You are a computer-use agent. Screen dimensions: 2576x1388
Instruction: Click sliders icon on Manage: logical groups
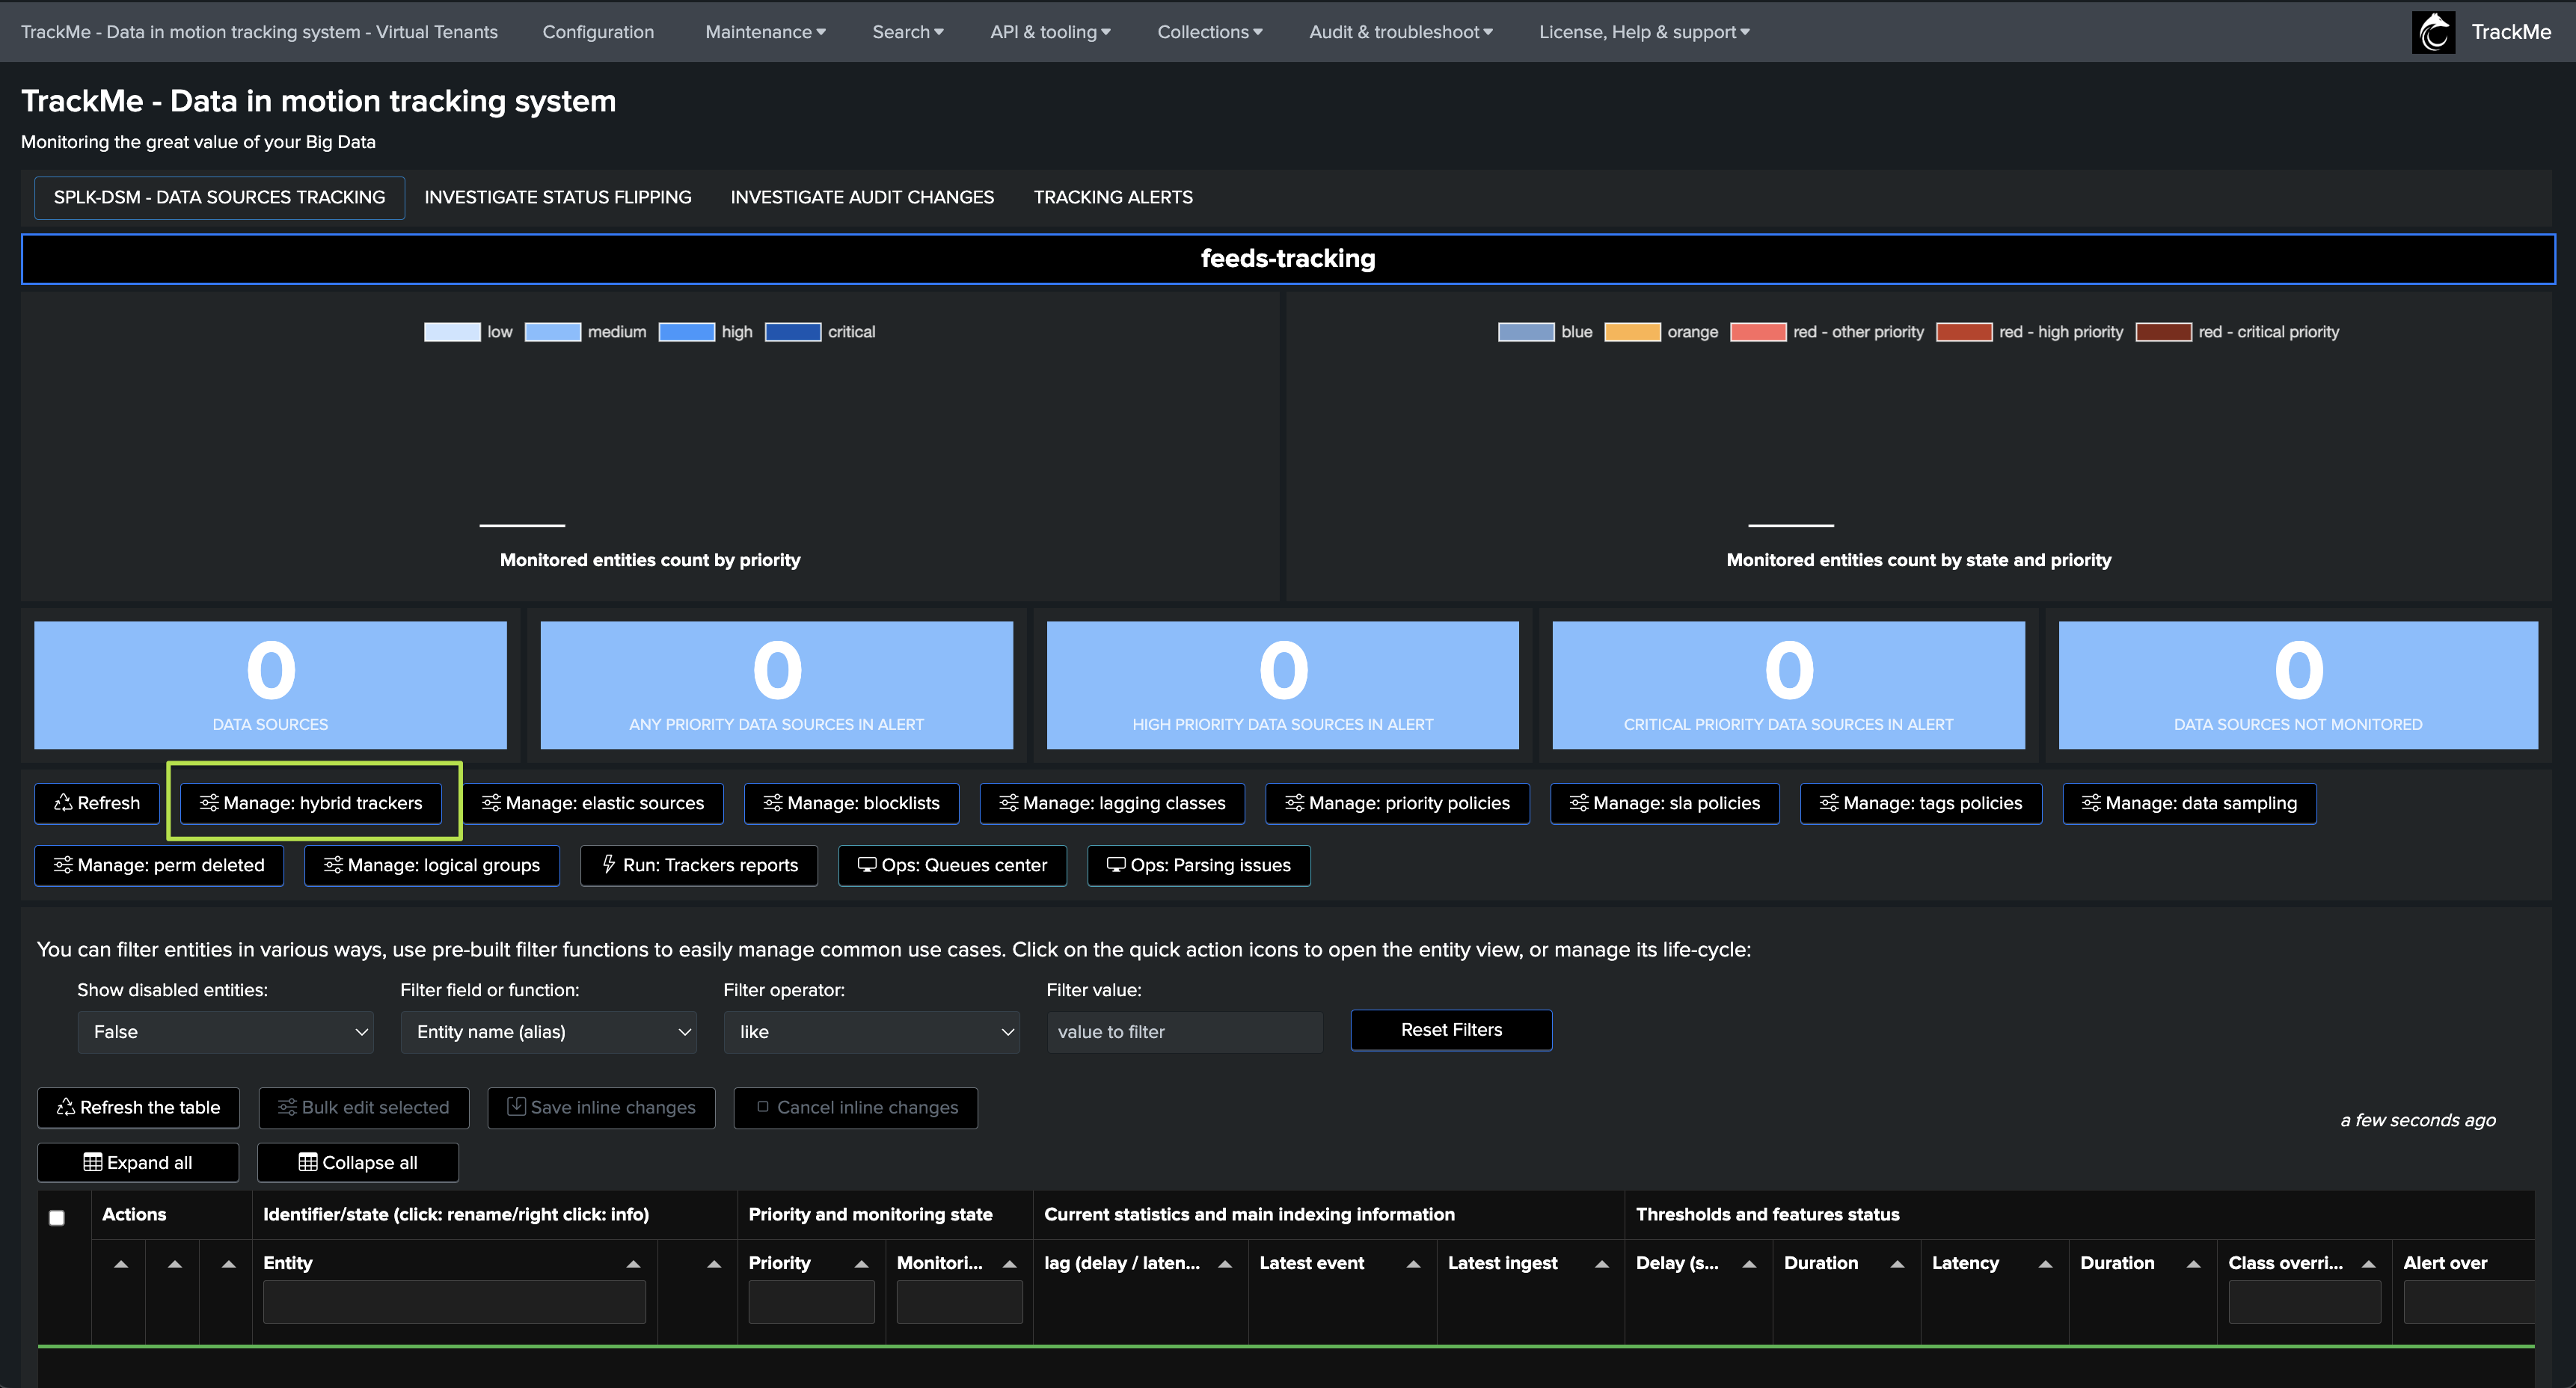pos(333,865)
